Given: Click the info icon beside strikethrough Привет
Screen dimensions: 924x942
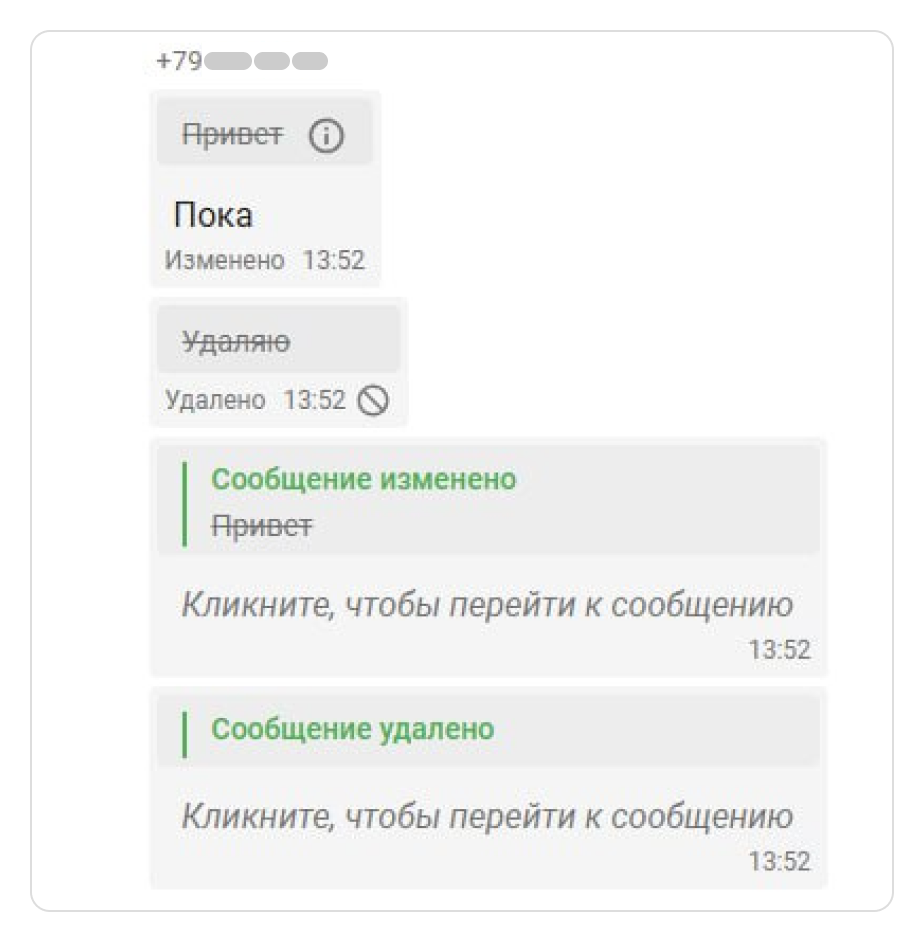Looking at the screenshot, I should pos(328,132).
